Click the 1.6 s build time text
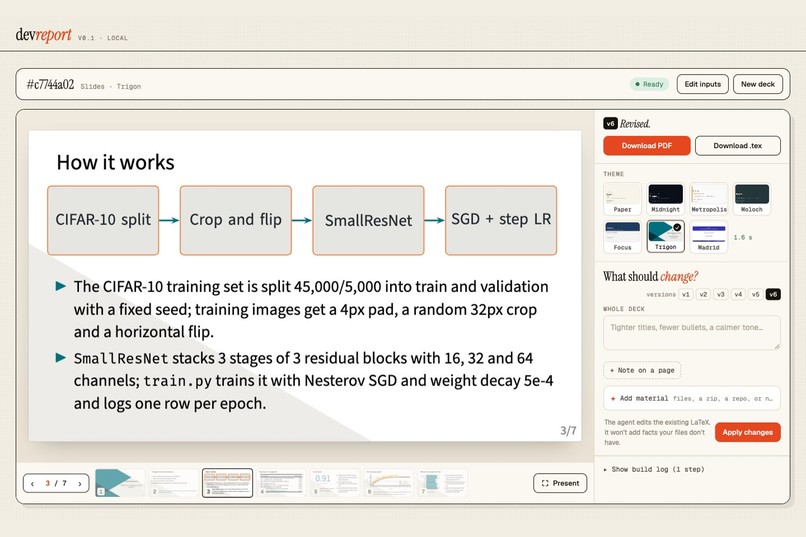Viewport: 806px width, 537px height. (x=743, y=237)
